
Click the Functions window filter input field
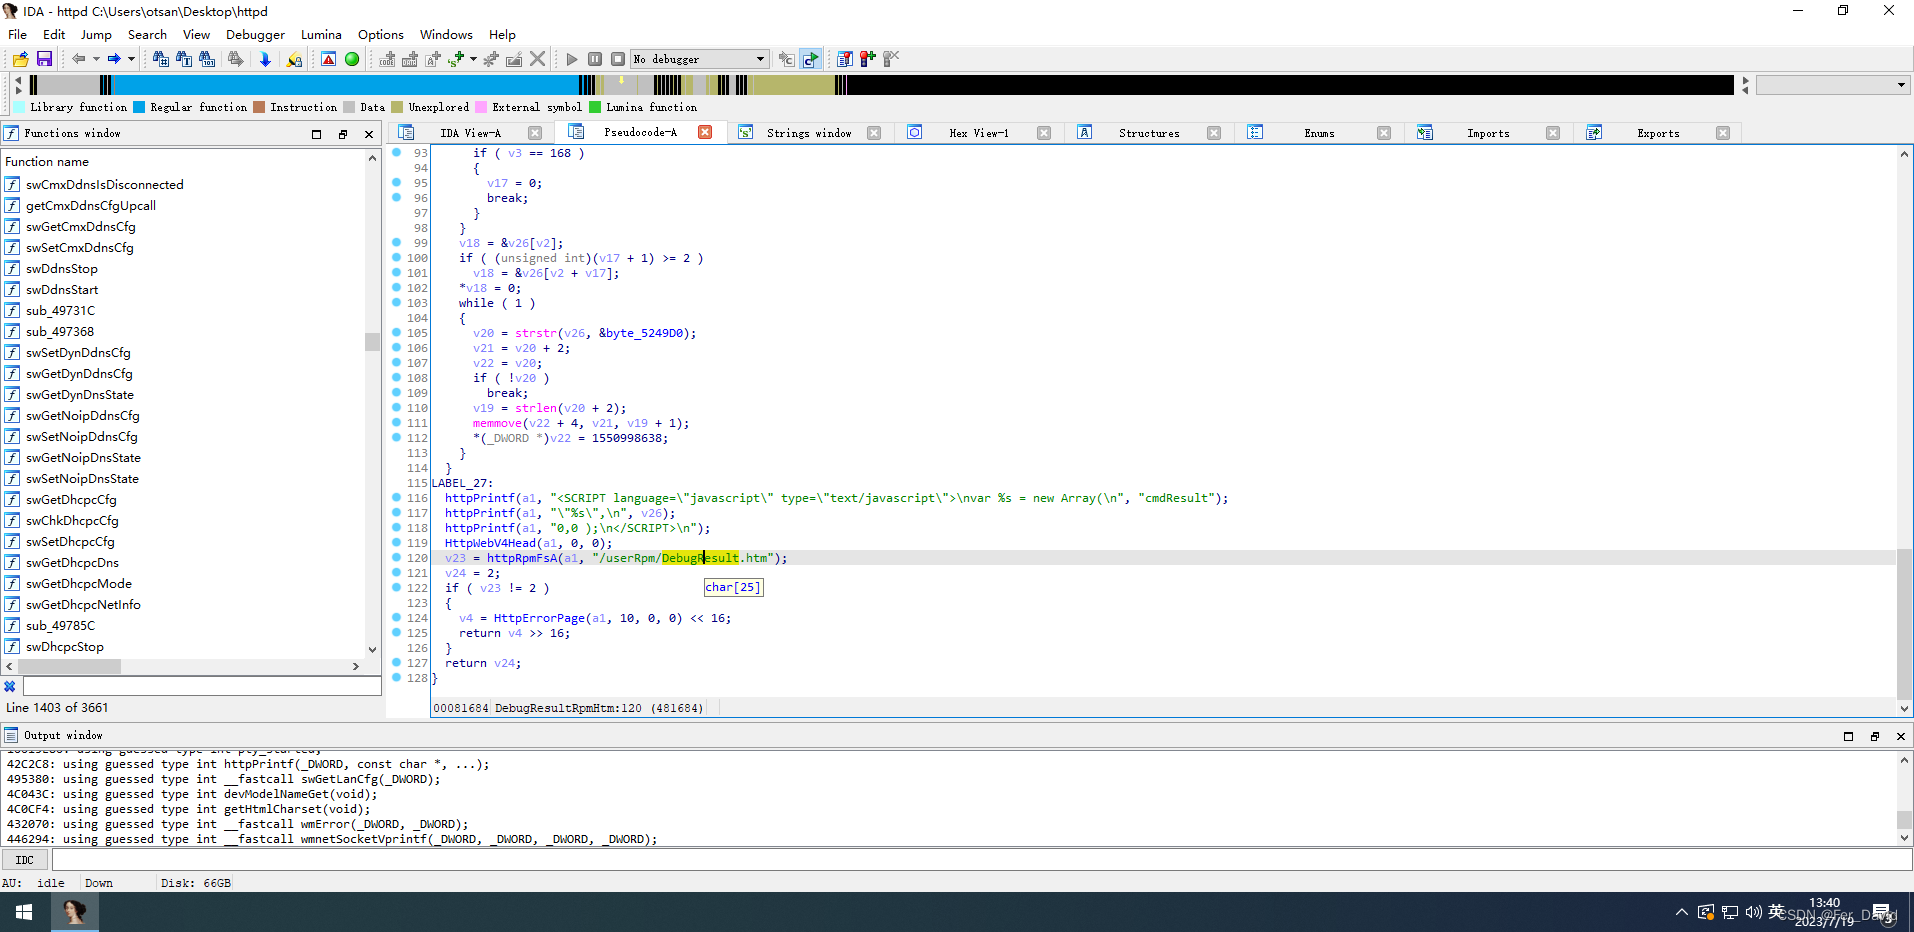click(202, 686)
